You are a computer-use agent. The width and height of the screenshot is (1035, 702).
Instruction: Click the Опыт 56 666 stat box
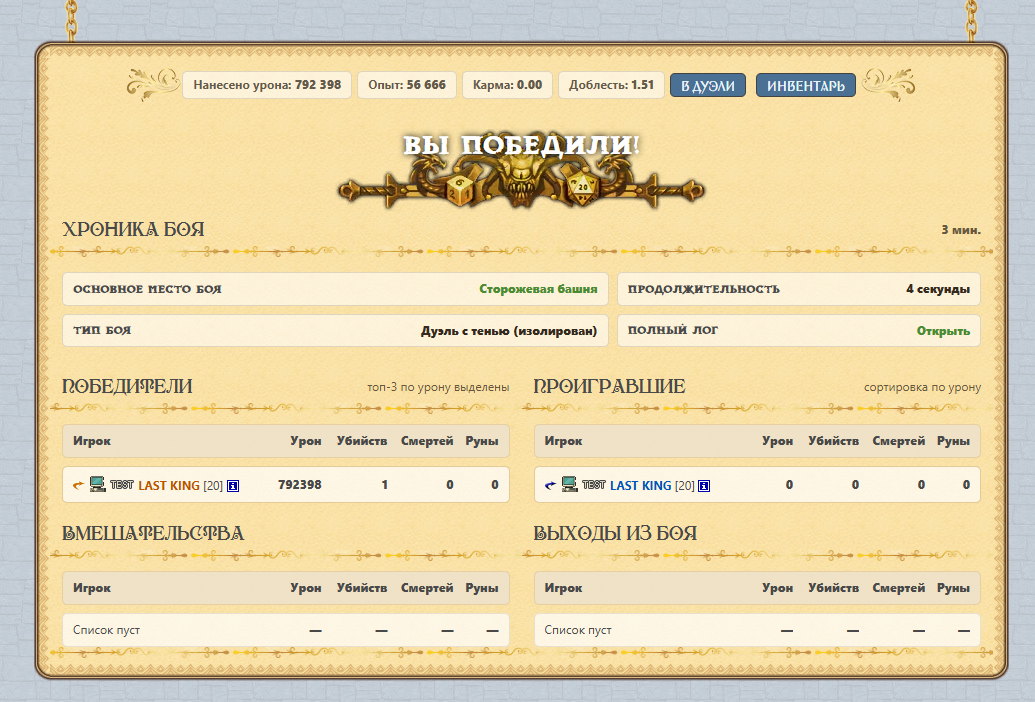coord(407,85)
